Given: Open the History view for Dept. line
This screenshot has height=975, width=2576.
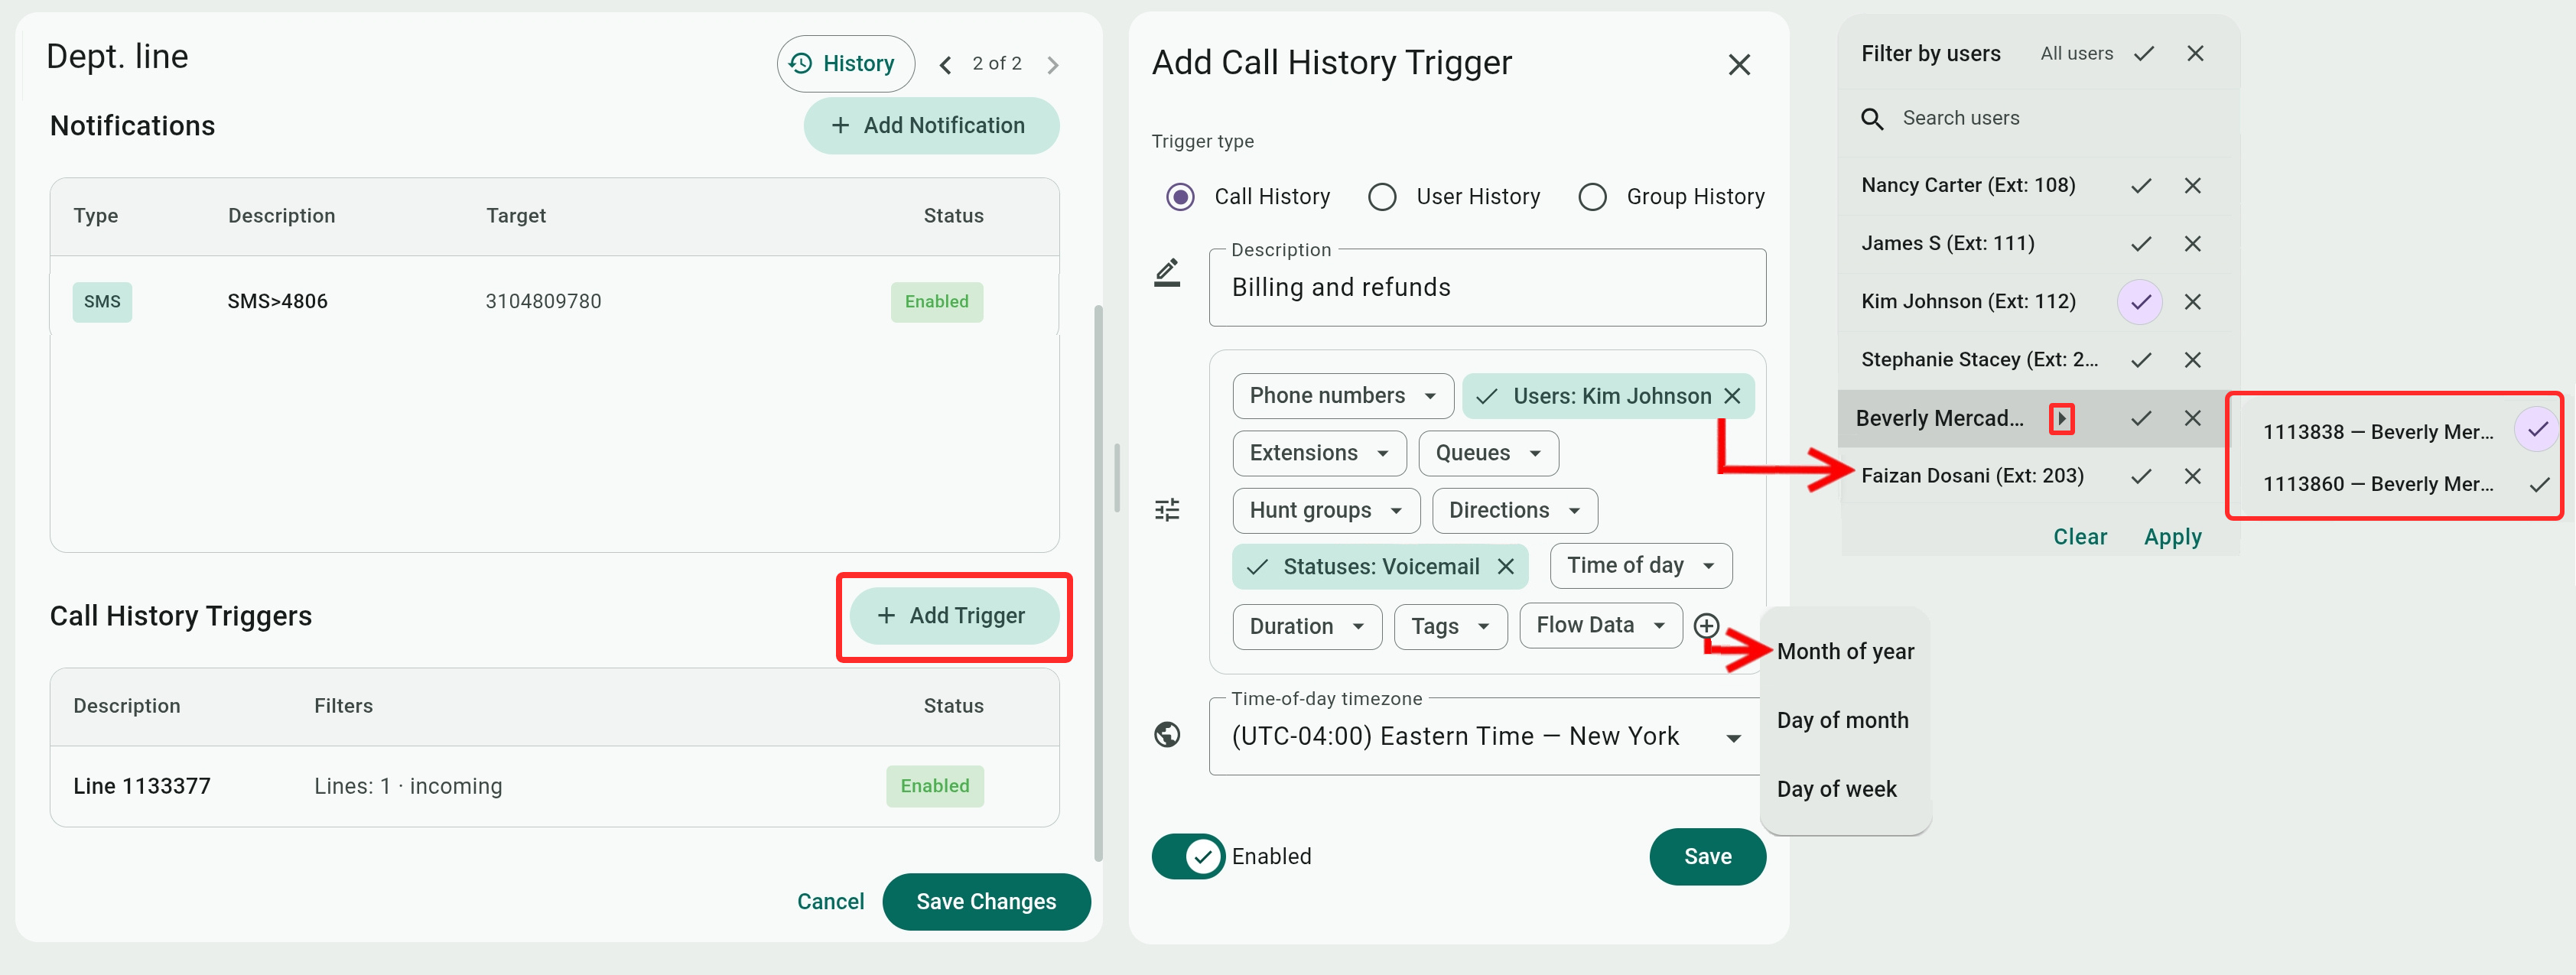Looking at the screenshot, I should [845, 64].
